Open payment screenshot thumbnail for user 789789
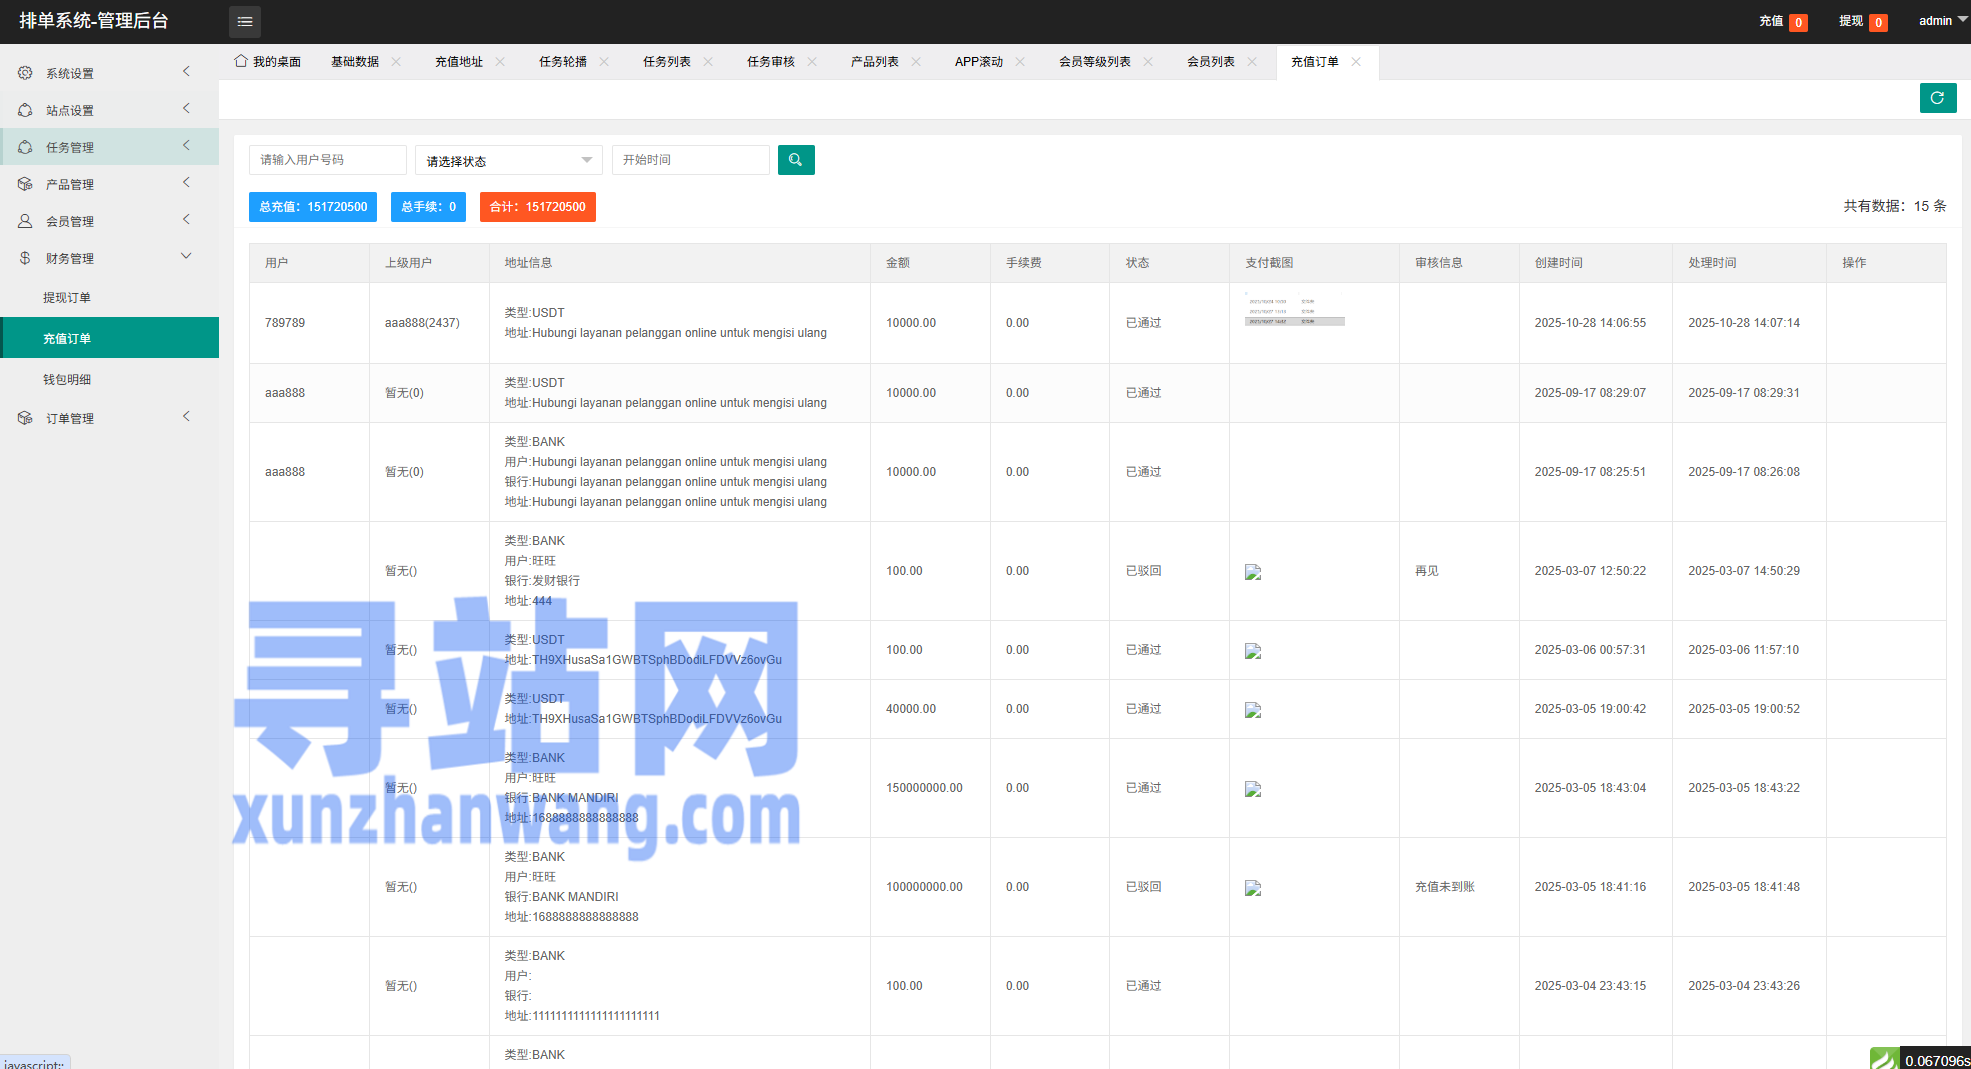1971x1069 pixels. click(1294, 312)
